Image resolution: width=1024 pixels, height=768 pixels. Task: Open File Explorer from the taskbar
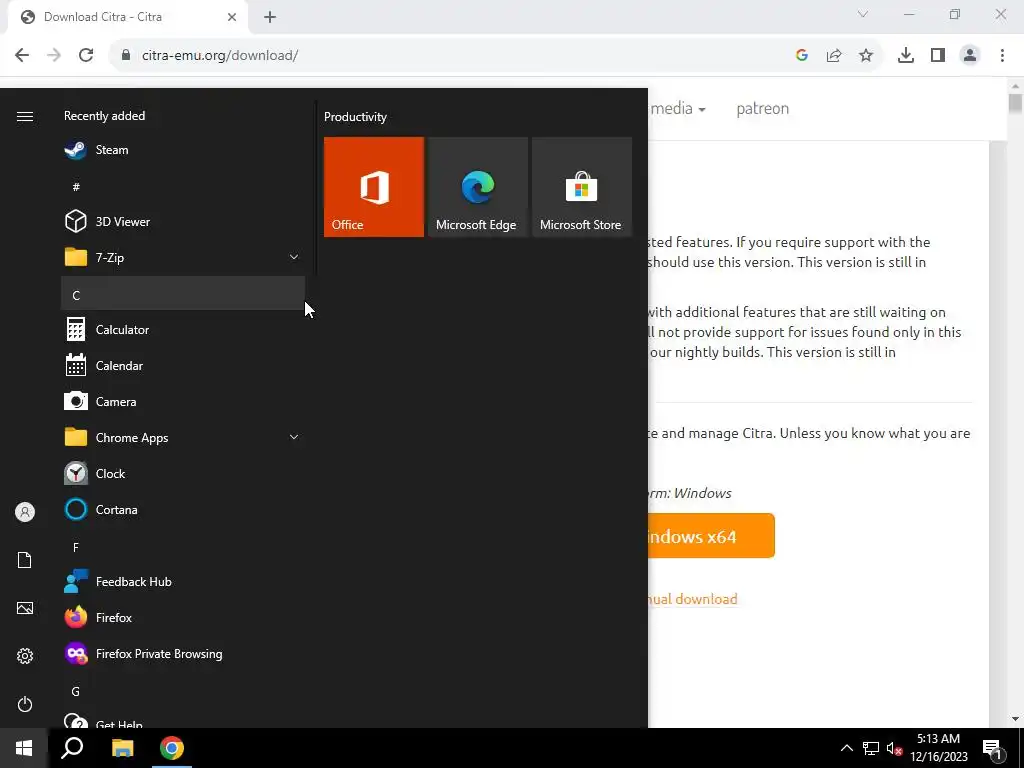click(122, 748)
